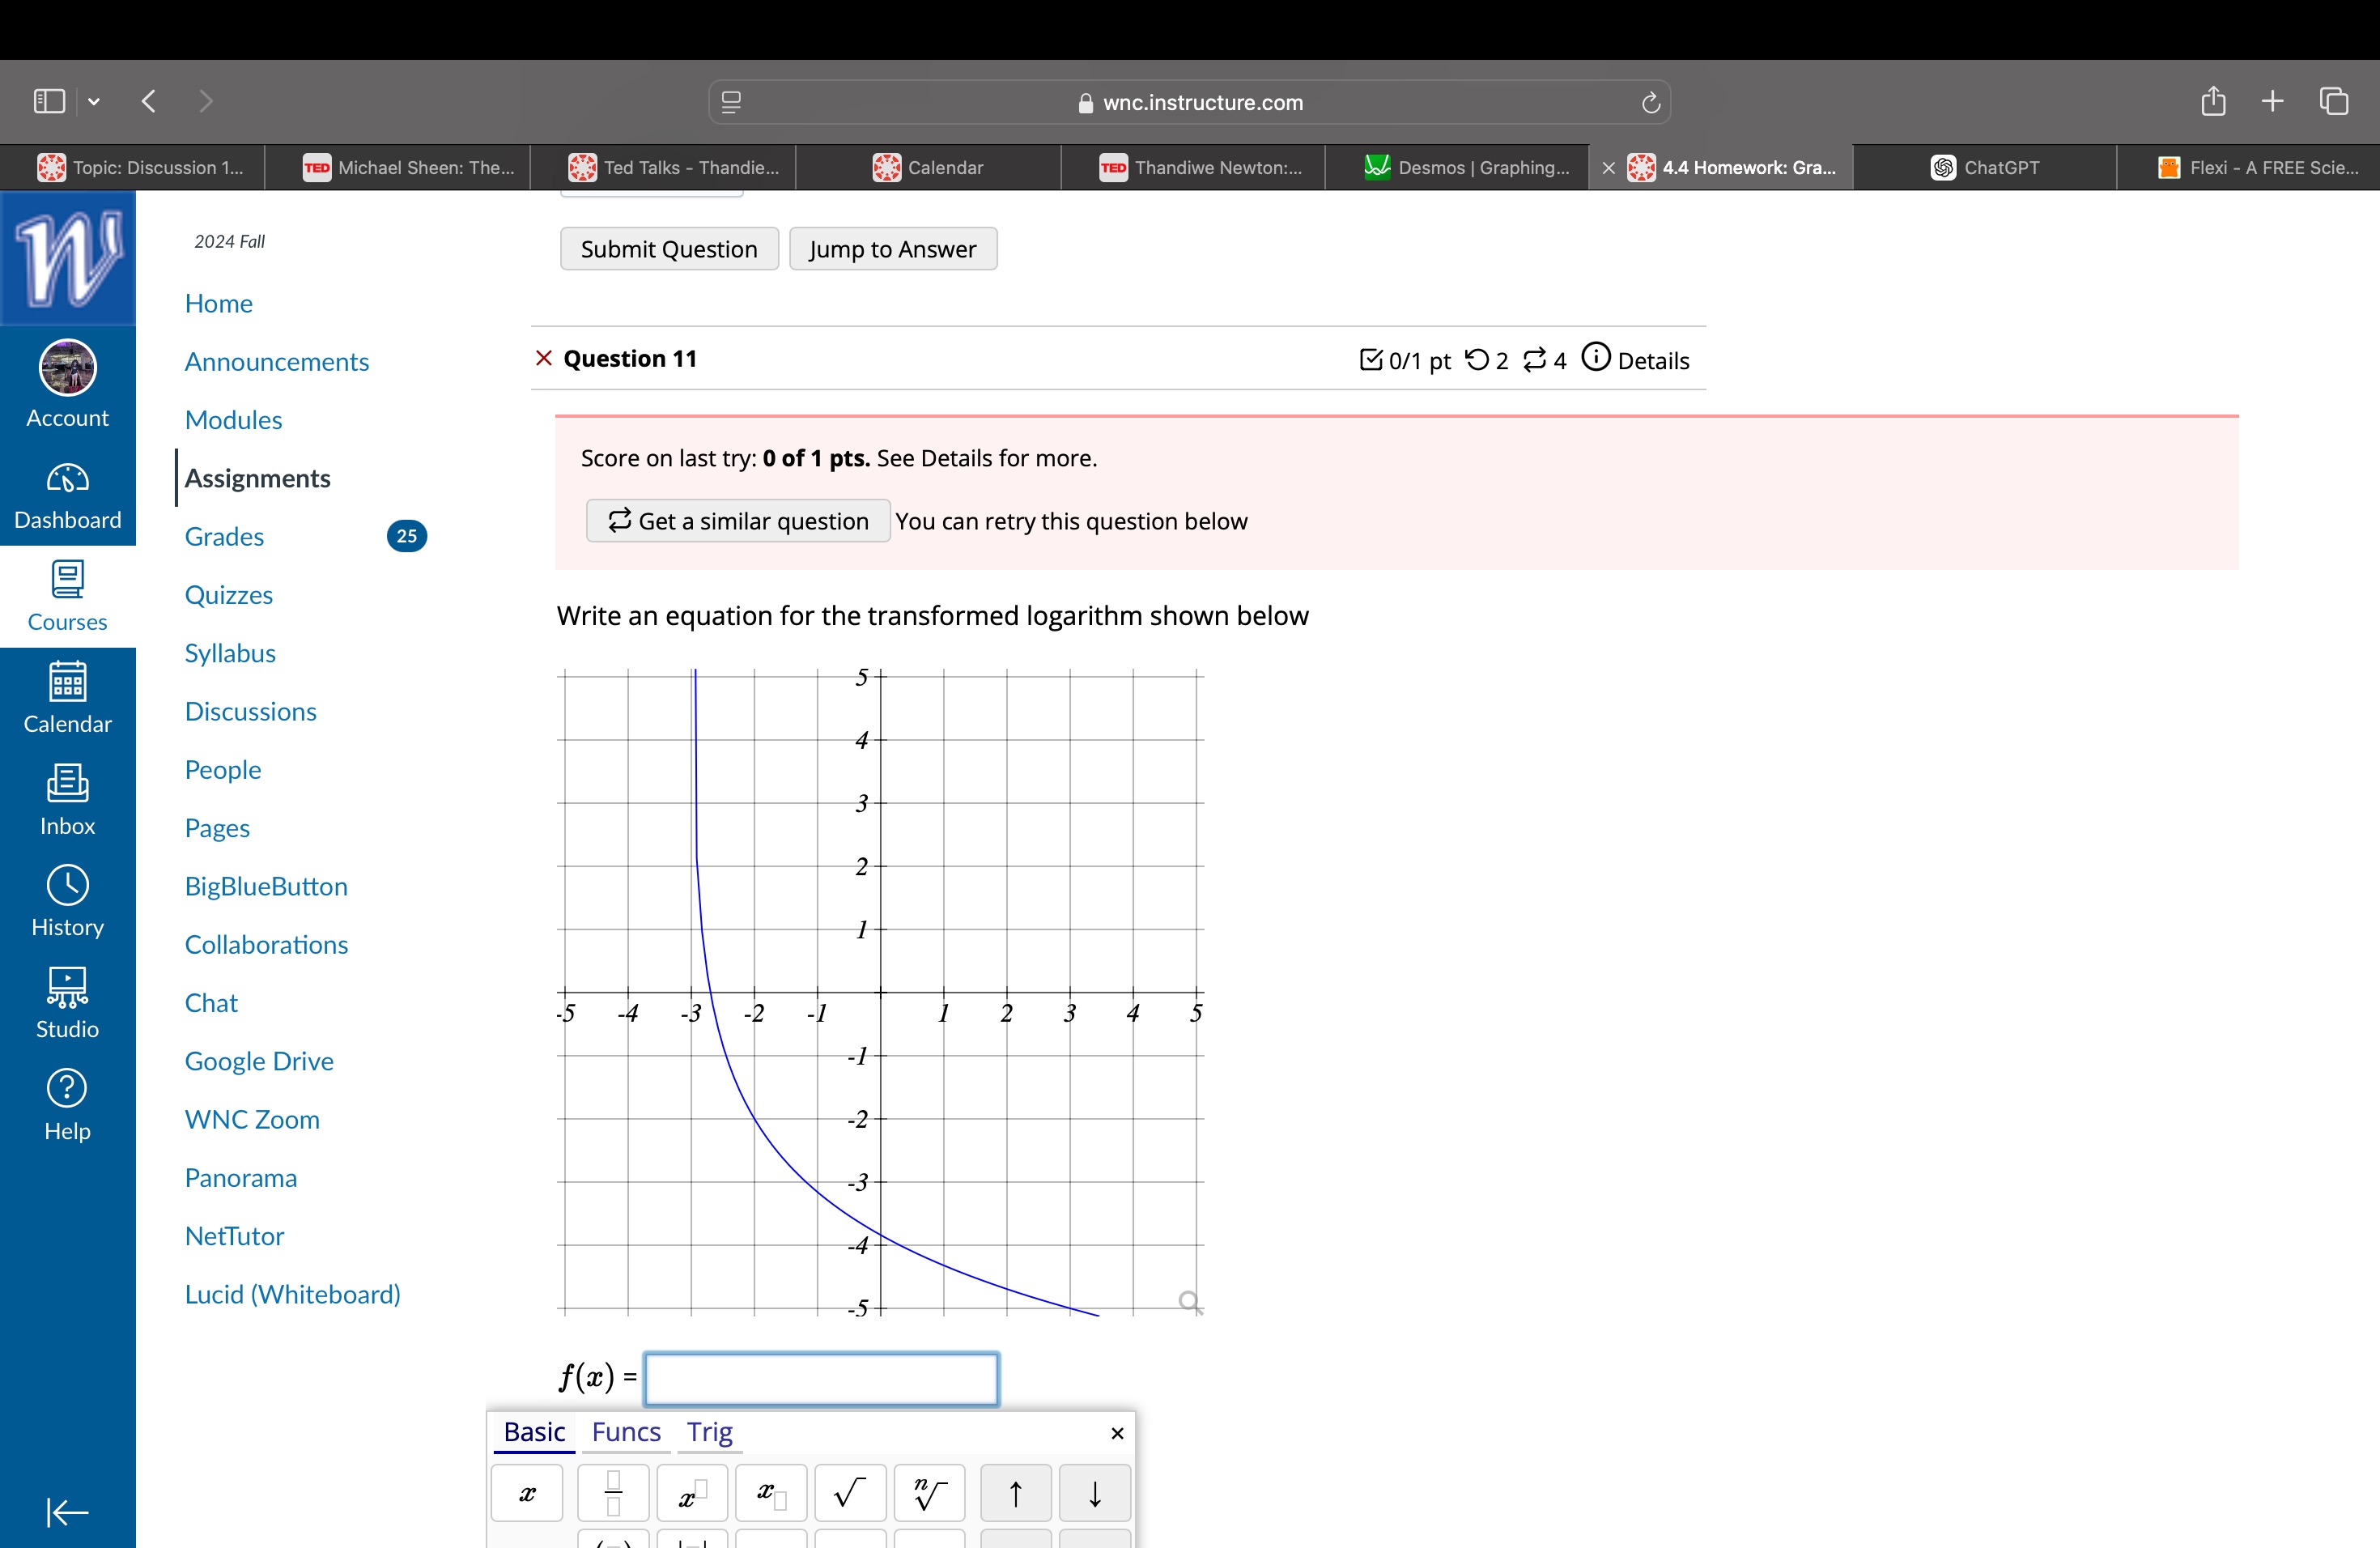
Task: Select the Basic tab in math keypad
Action: pyautogui.click(x=534, y=1432)
